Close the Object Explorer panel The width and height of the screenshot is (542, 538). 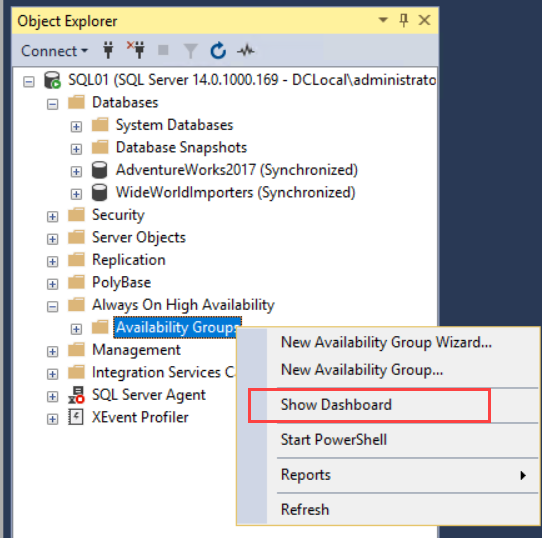[x=424, y=20]
